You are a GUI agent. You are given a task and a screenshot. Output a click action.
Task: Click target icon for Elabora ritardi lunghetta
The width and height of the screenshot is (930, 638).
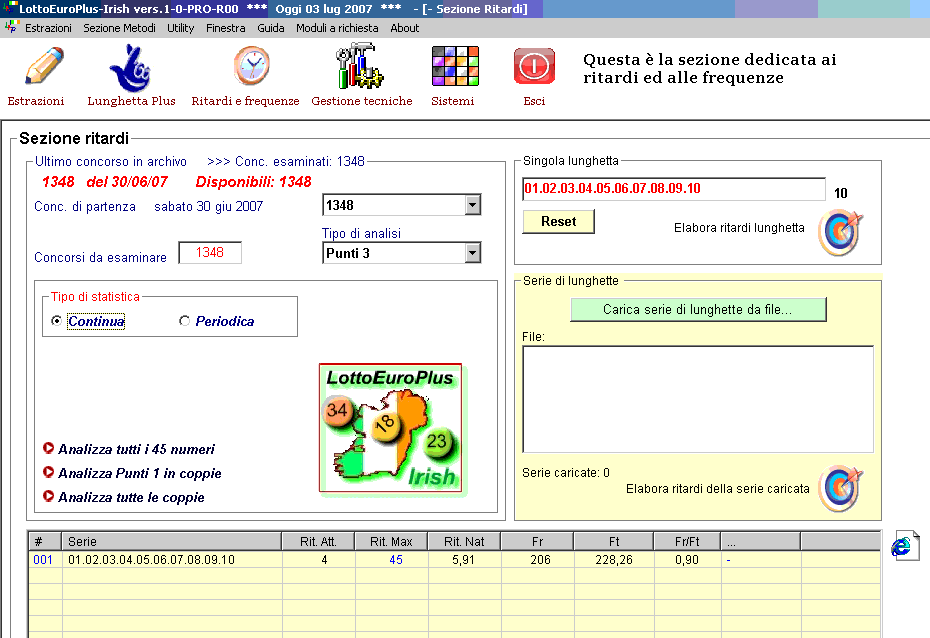[x=840, y=232]
